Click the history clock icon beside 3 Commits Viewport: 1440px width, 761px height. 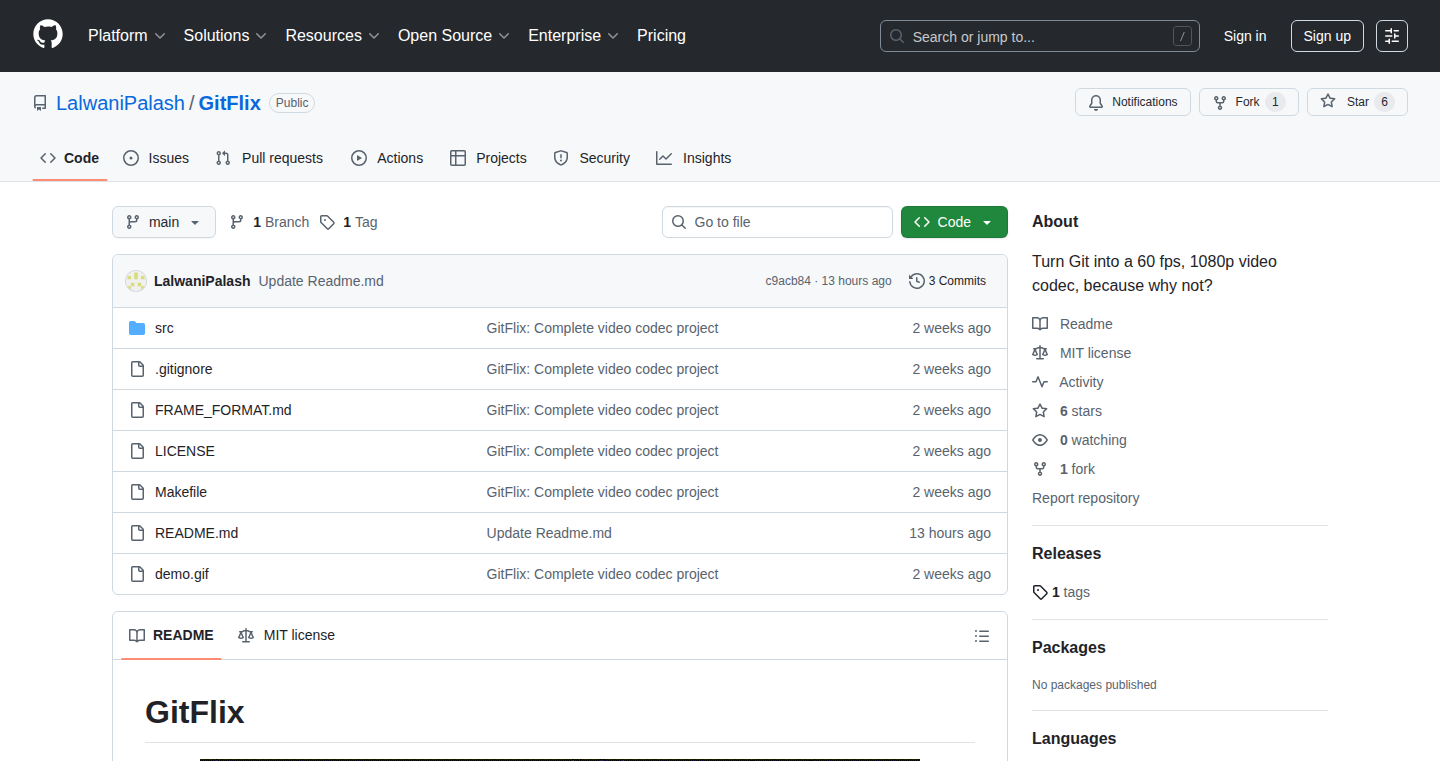click(916, 281)
